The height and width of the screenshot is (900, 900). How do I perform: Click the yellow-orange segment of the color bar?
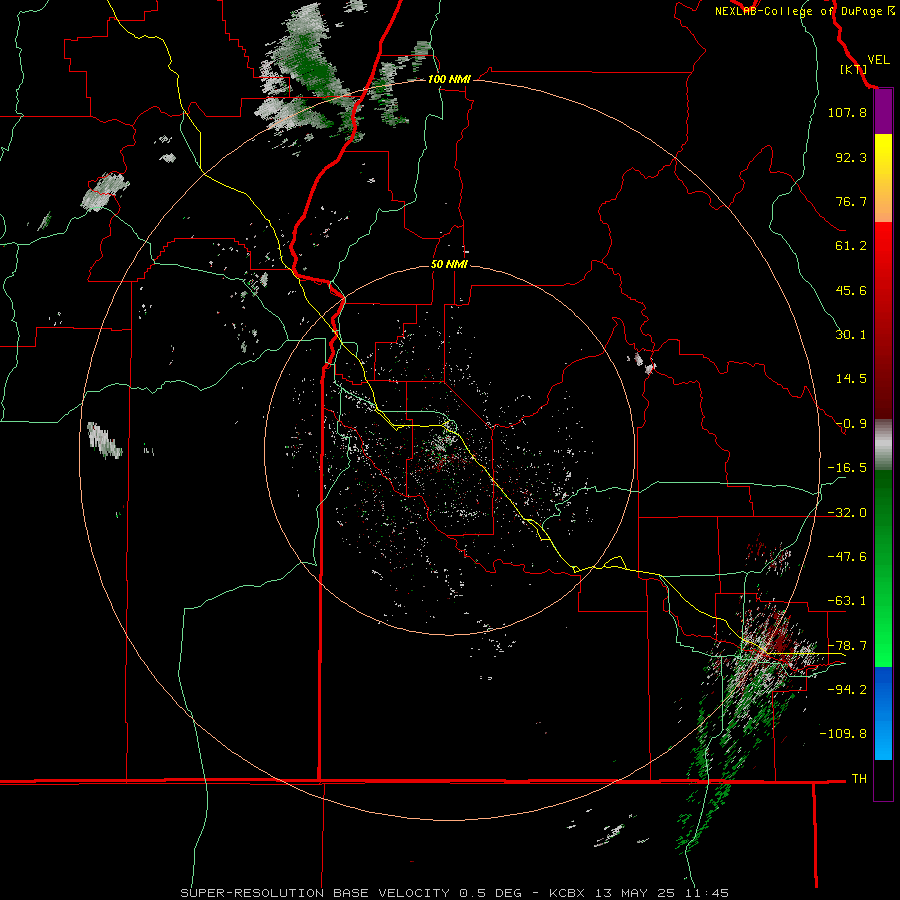tap(883, 178)
